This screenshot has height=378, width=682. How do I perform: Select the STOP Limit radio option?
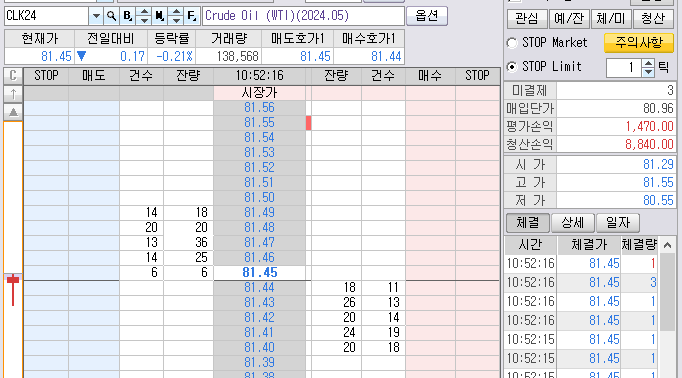(512, 67)
